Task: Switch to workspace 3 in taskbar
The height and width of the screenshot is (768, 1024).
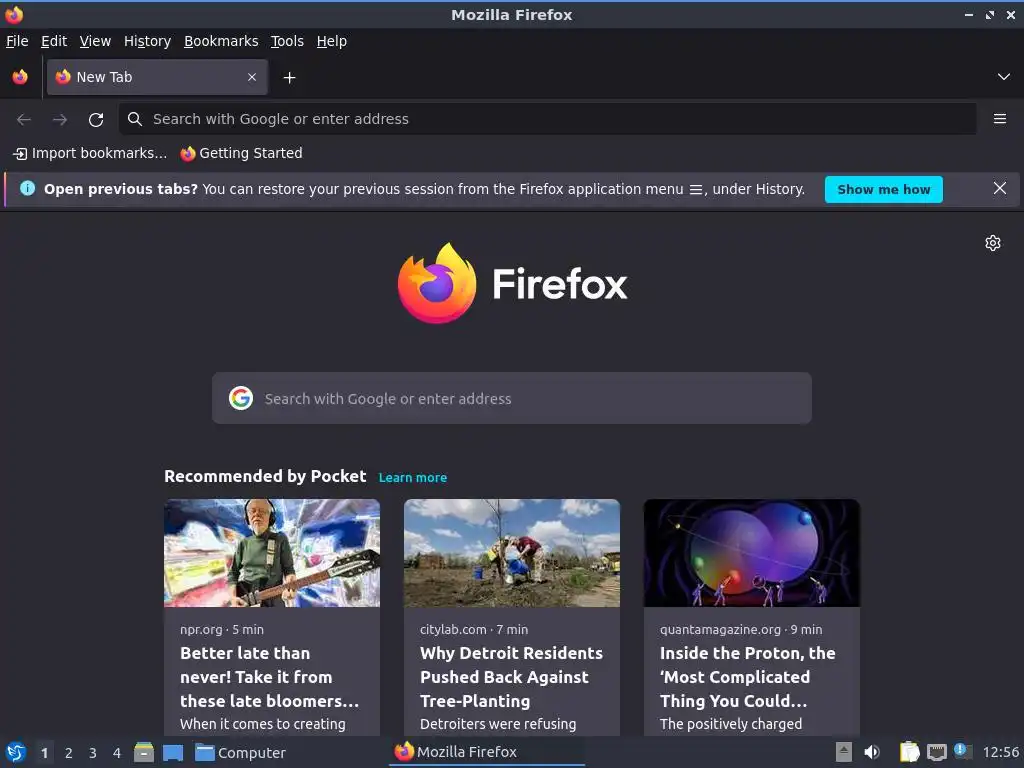Action: coord(93,753)
